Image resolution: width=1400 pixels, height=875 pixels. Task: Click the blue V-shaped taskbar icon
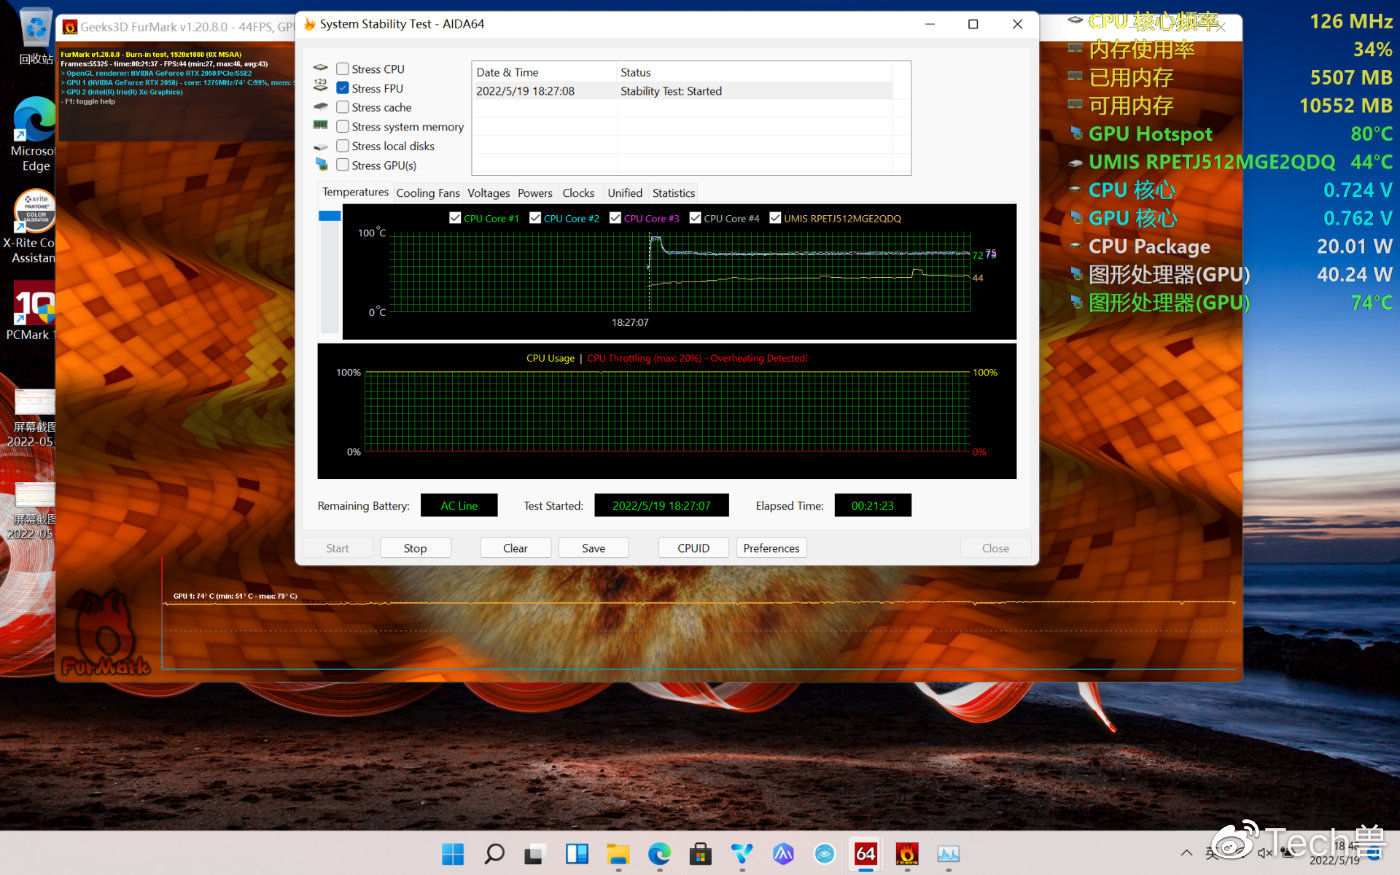click(x=742, y=854)
